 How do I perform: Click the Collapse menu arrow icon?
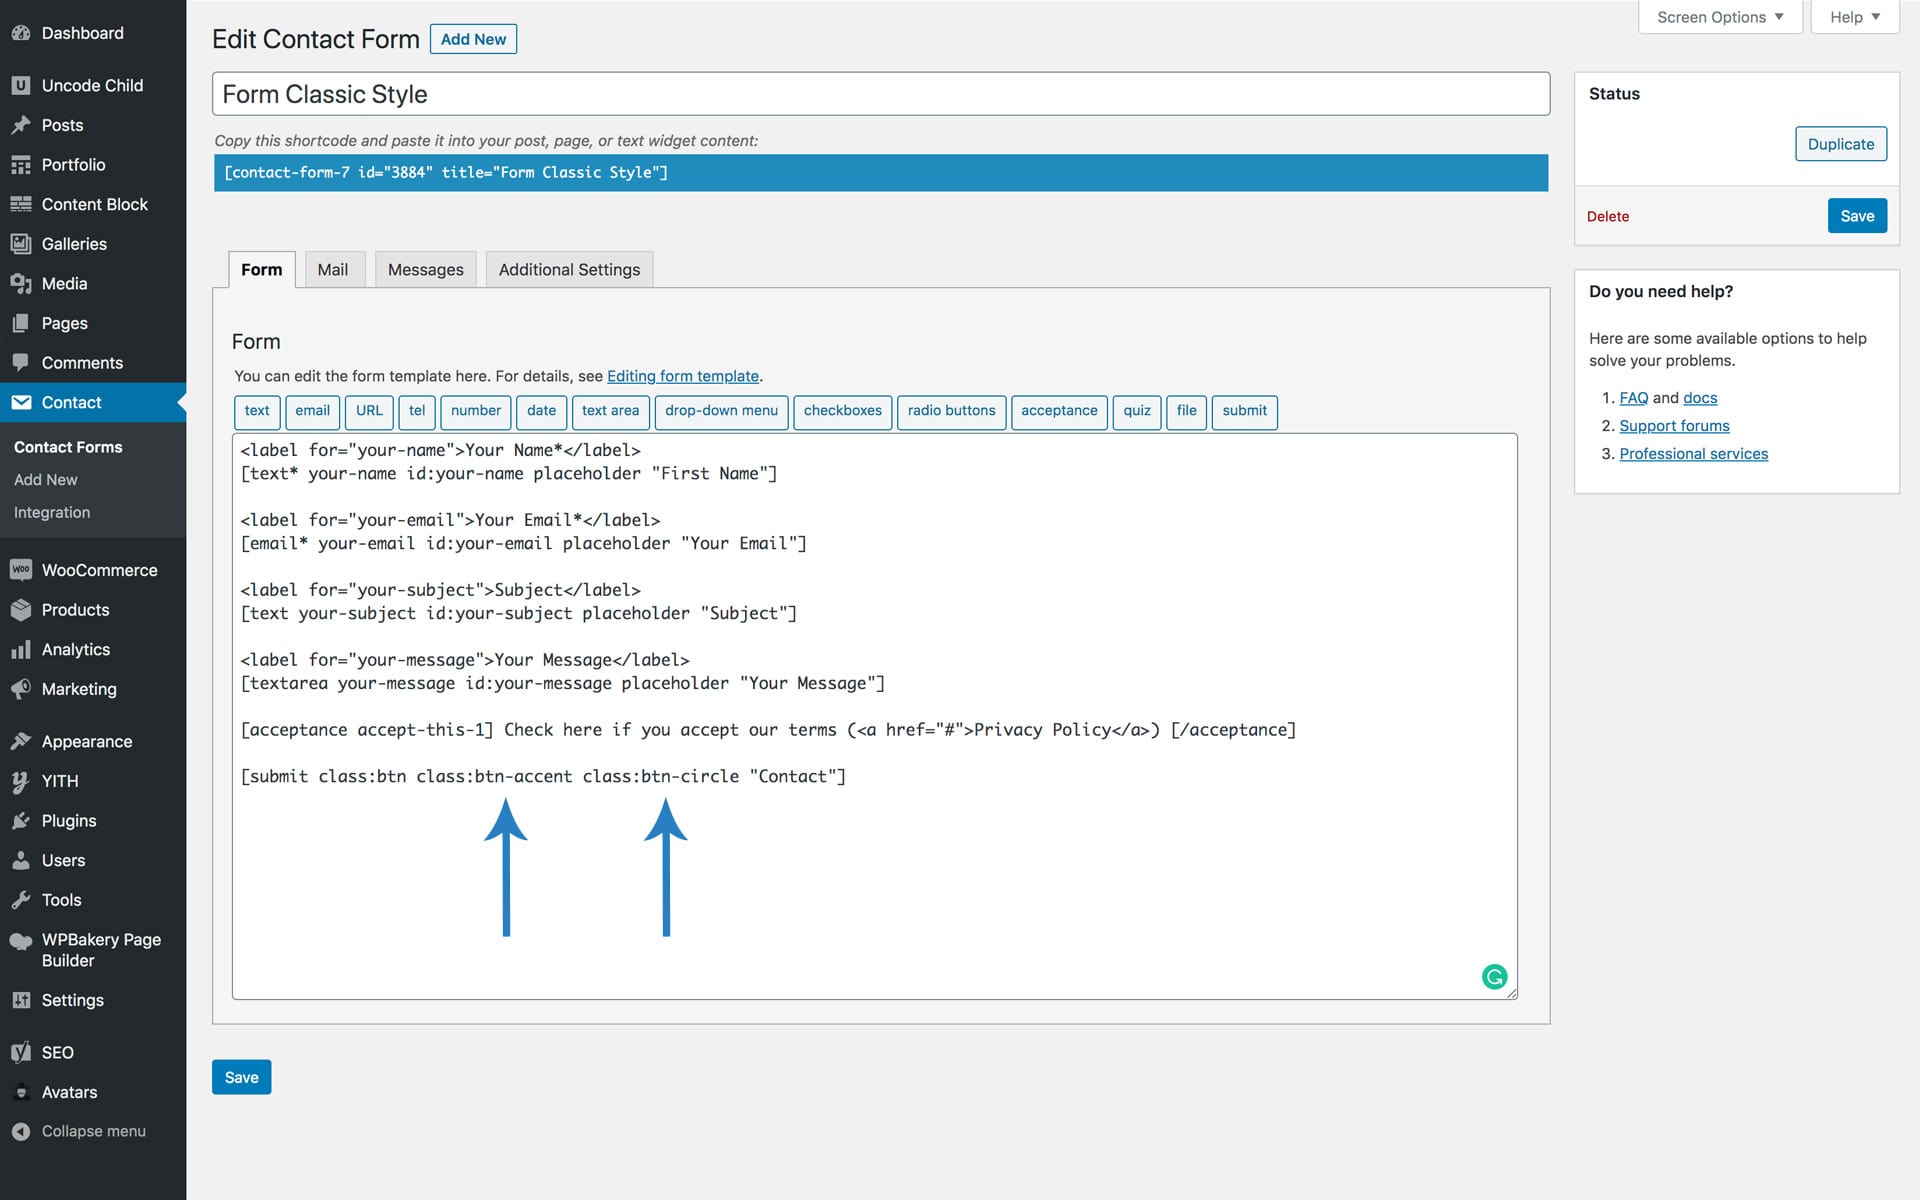21,1131
